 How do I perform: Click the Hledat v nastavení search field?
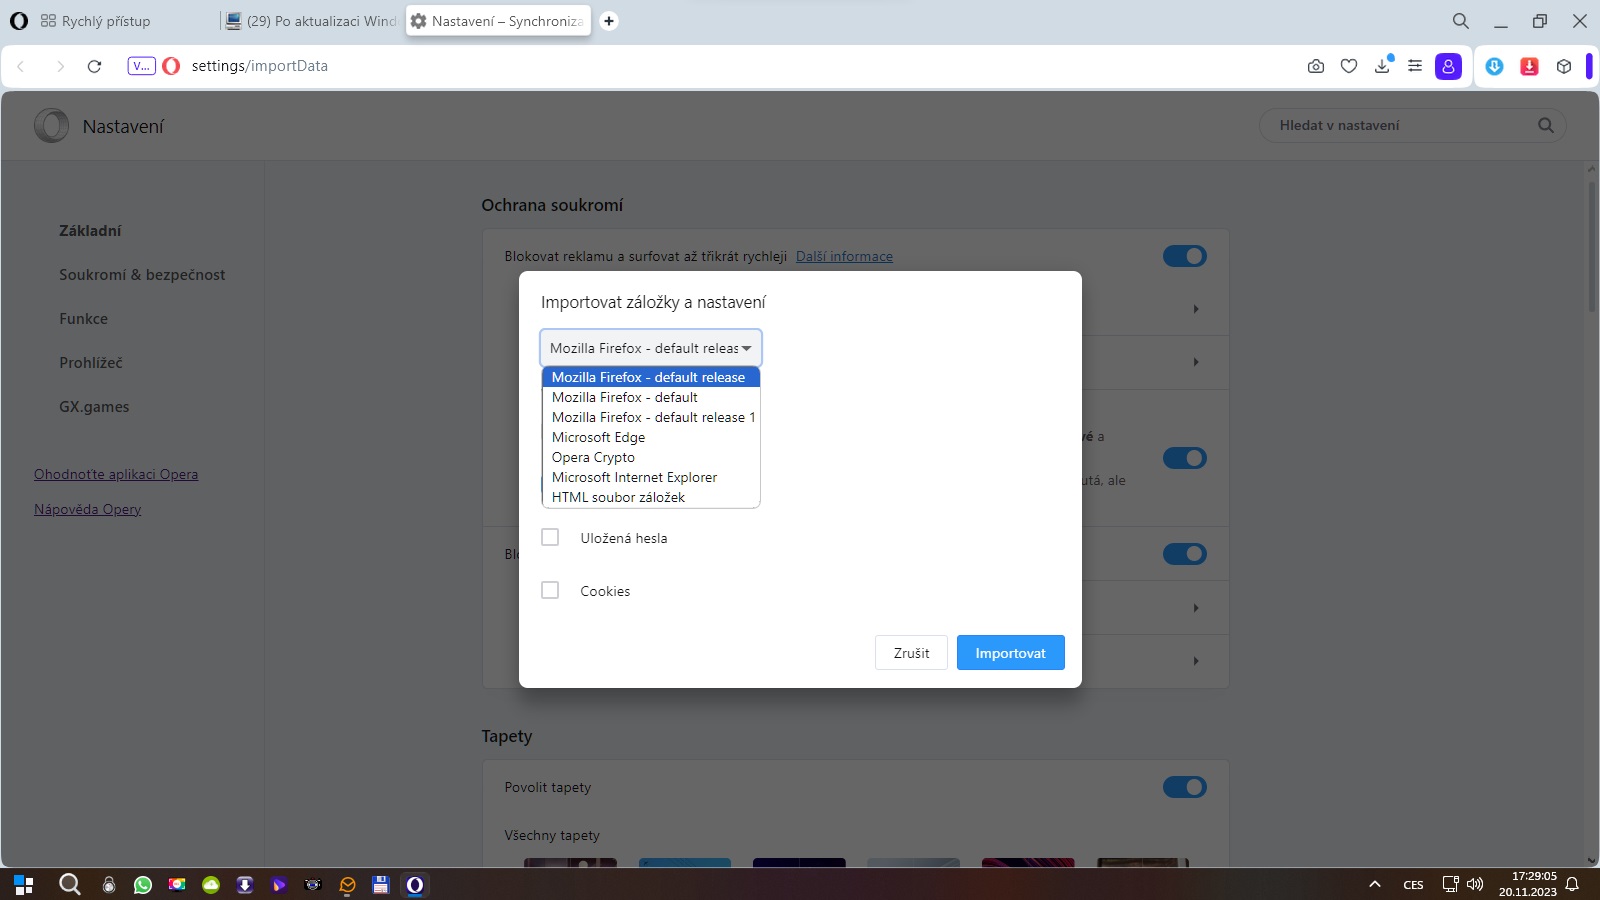tap(1412, 125)
